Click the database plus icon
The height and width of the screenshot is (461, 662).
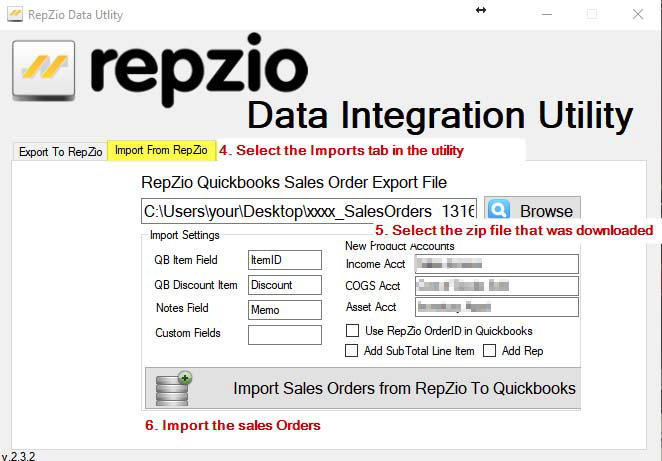tap(173, 389)
